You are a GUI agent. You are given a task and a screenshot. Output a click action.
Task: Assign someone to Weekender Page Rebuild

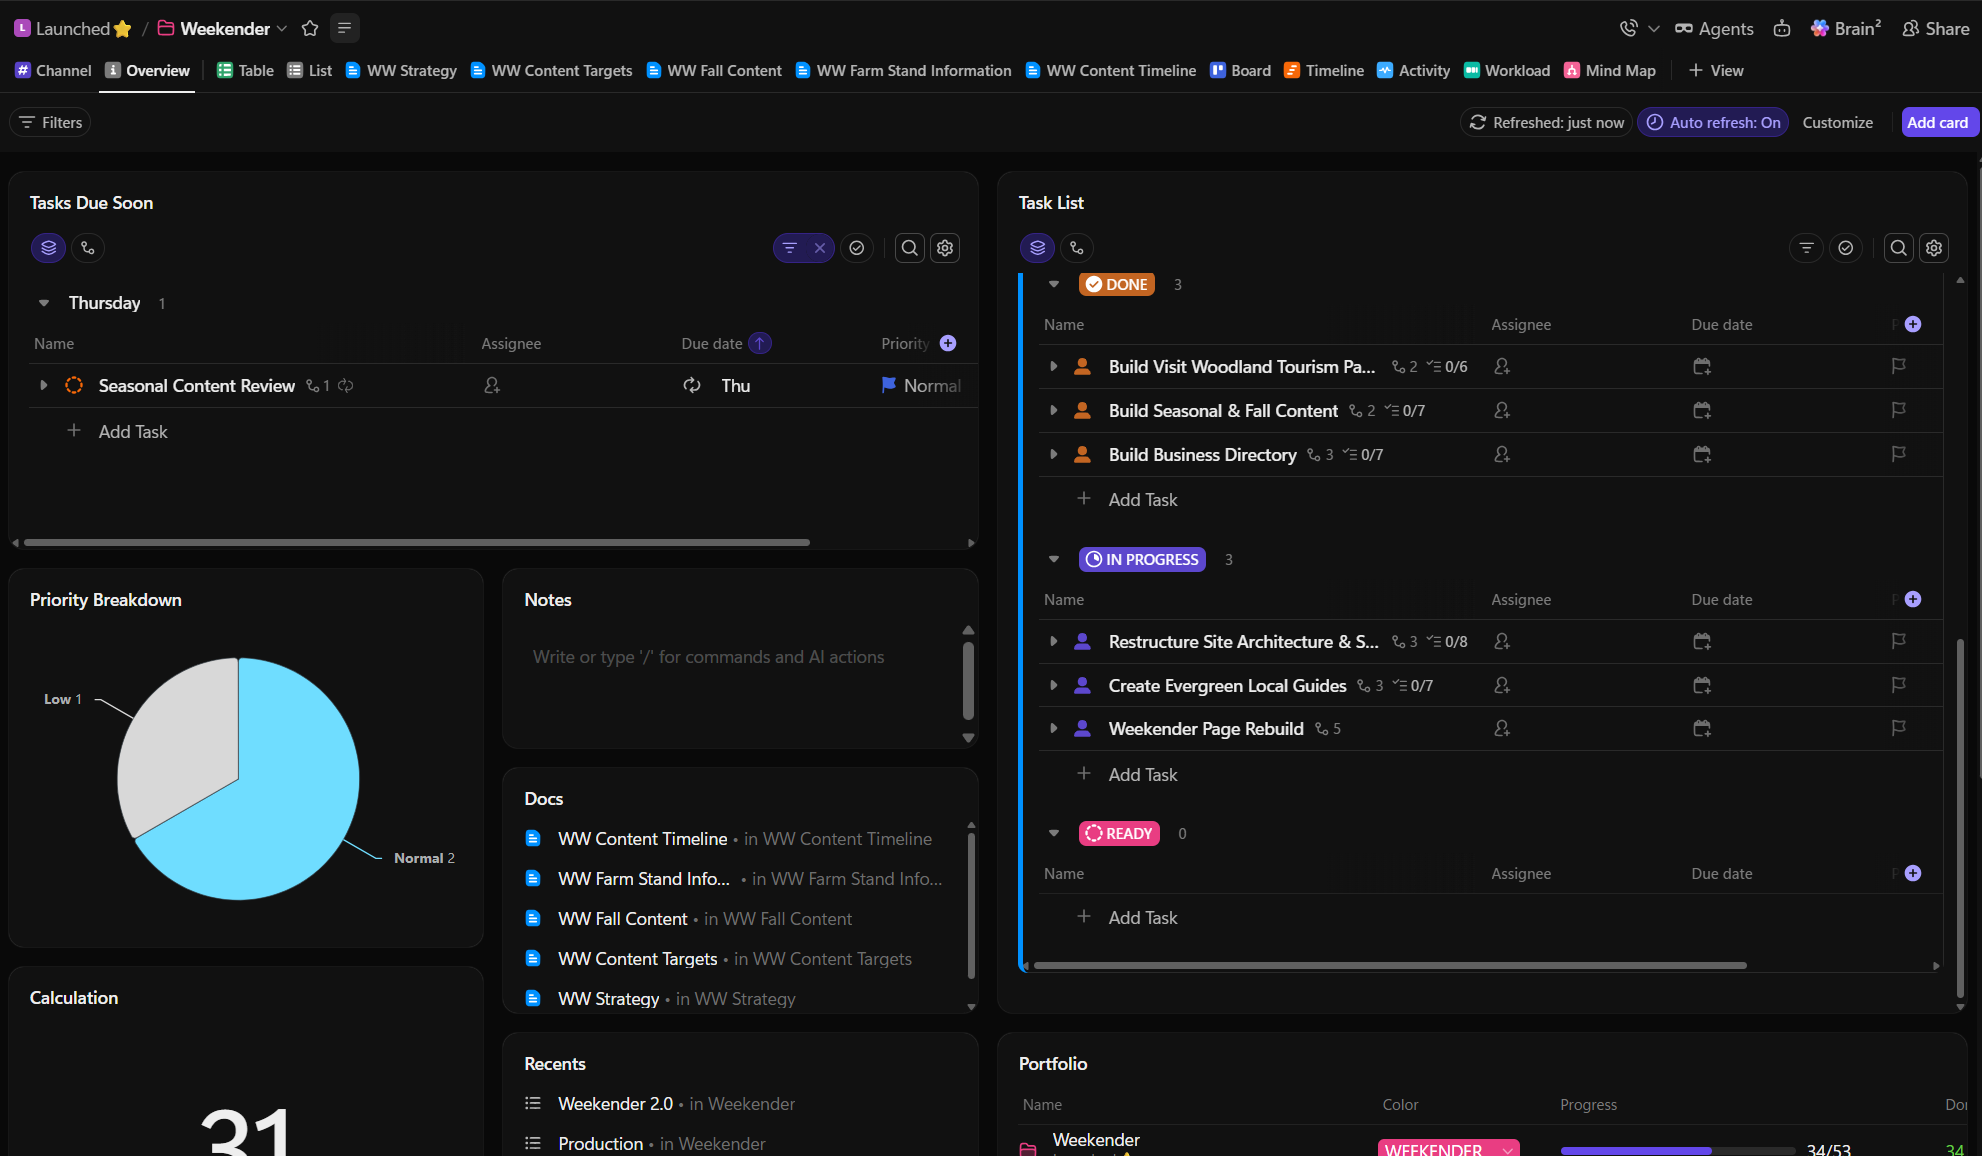1502,729
